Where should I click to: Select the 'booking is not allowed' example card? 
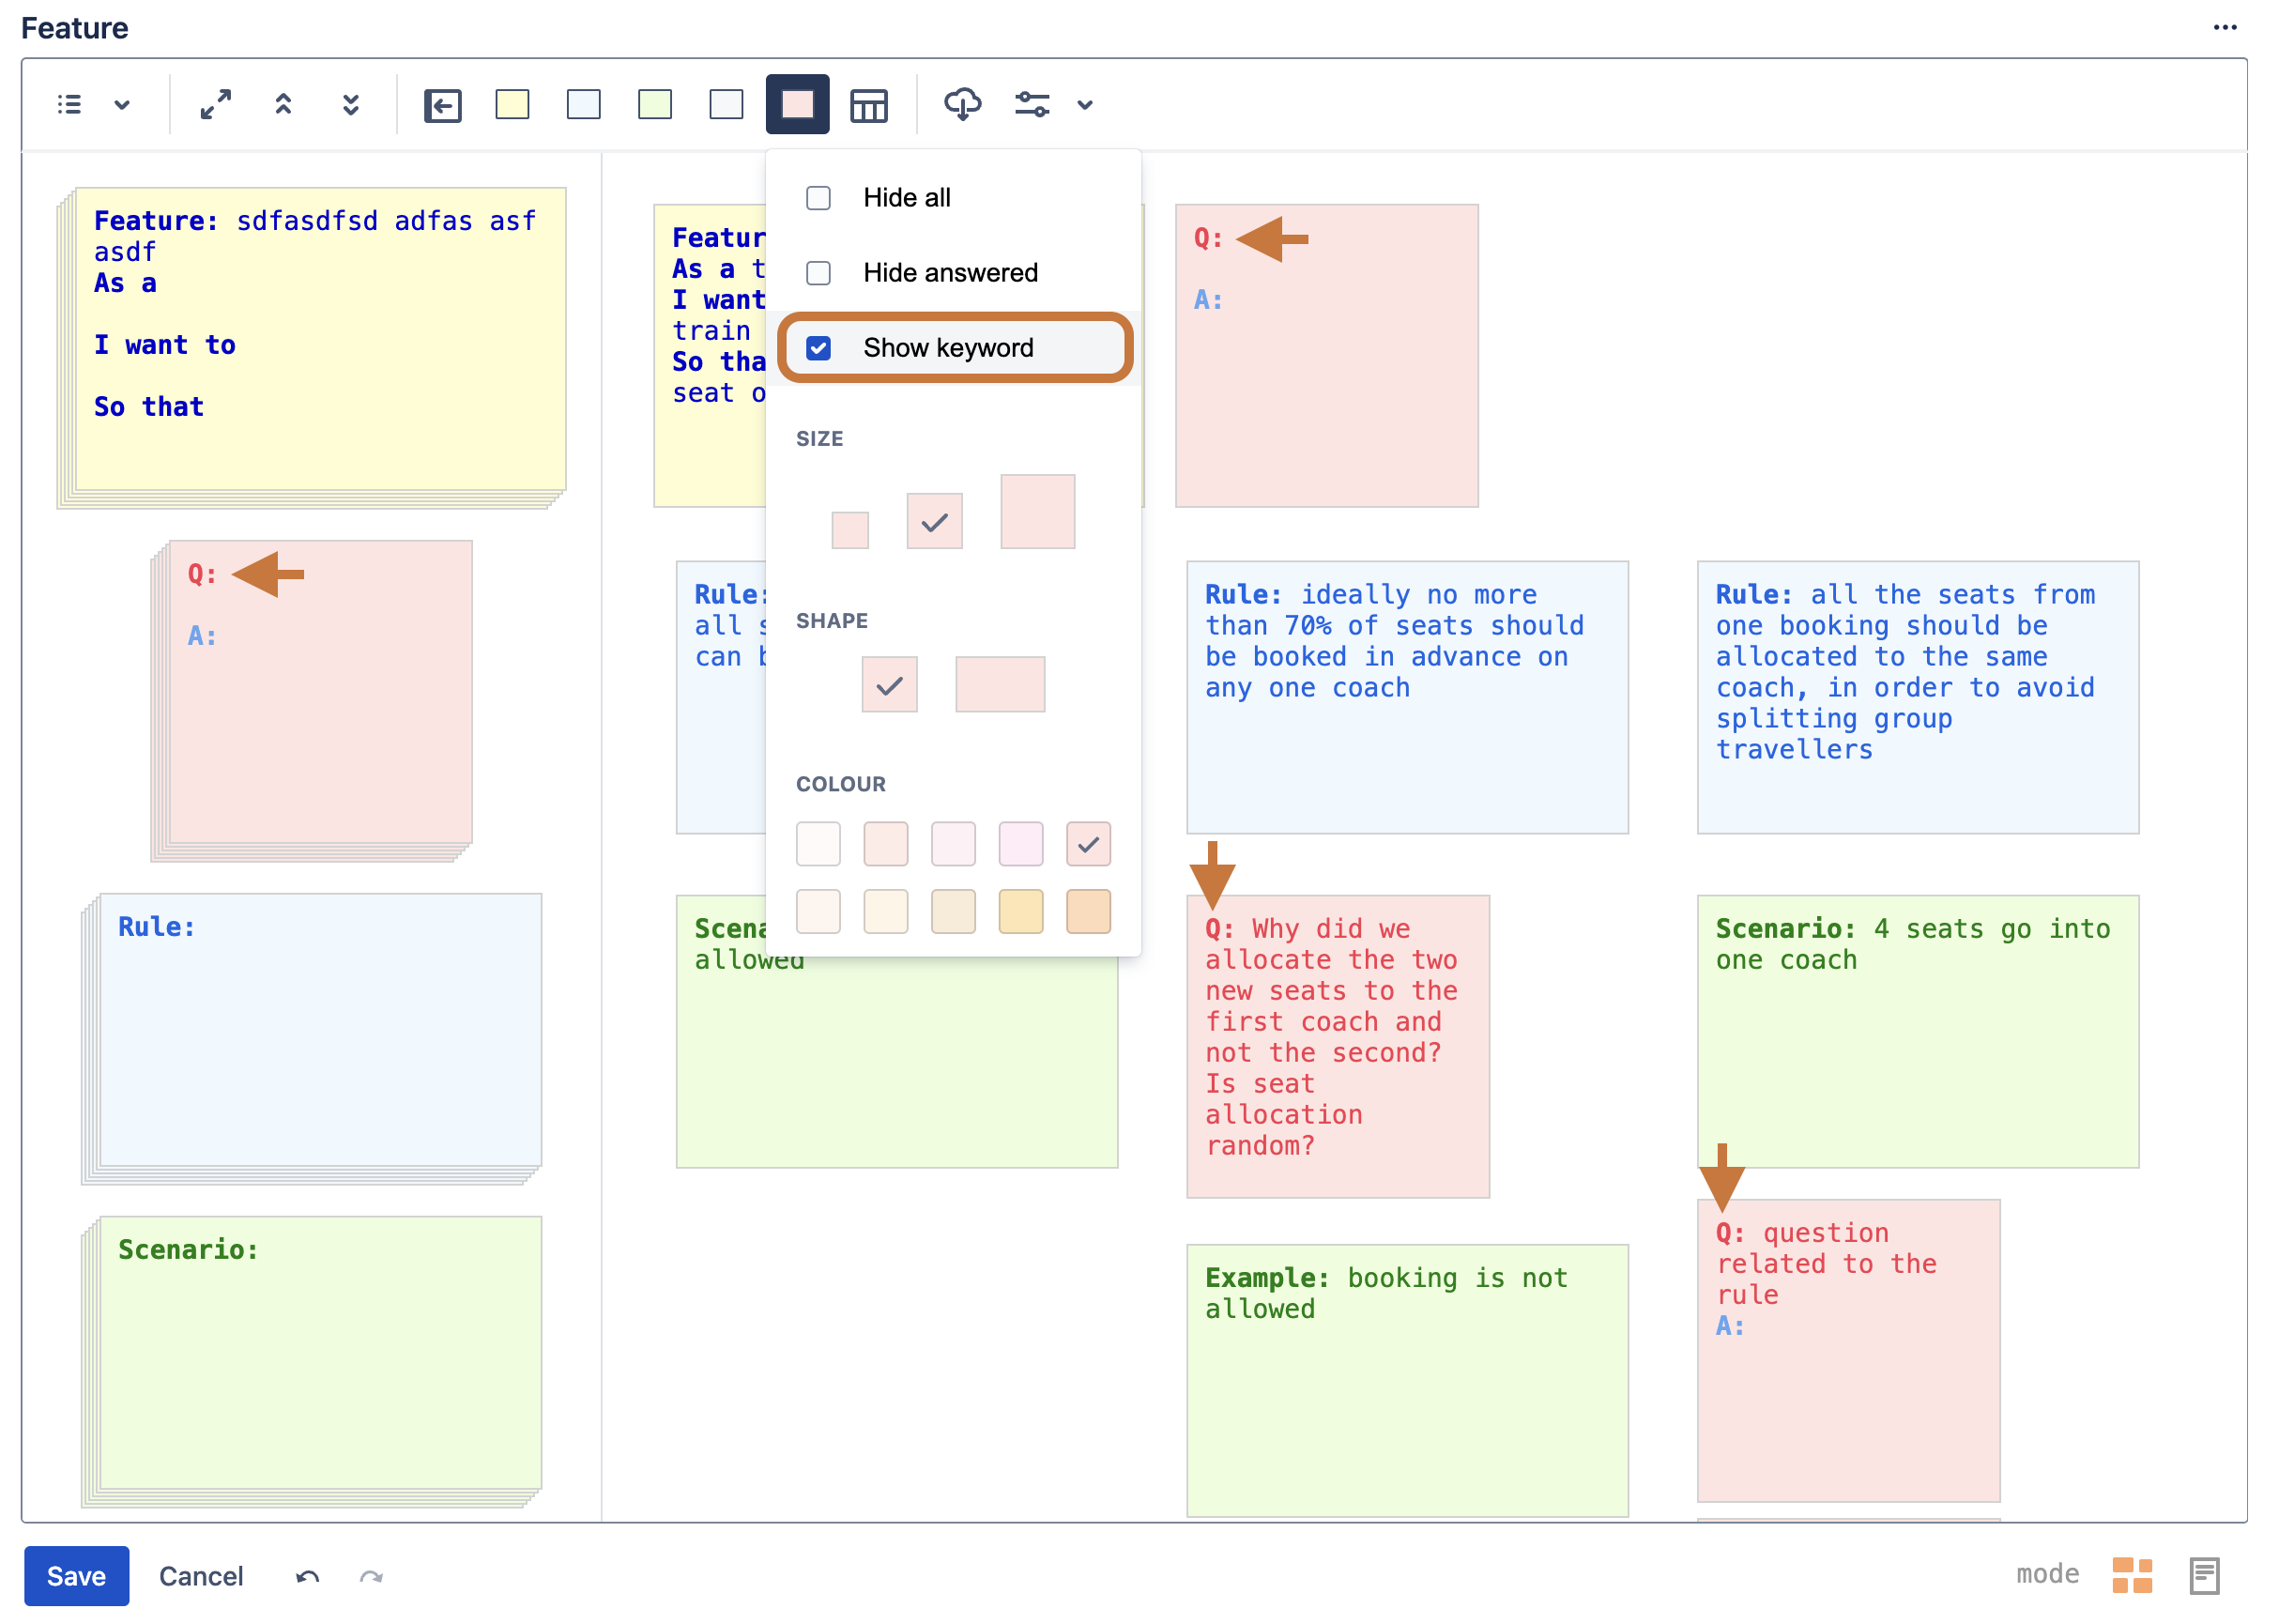tap(1409, 1381)
